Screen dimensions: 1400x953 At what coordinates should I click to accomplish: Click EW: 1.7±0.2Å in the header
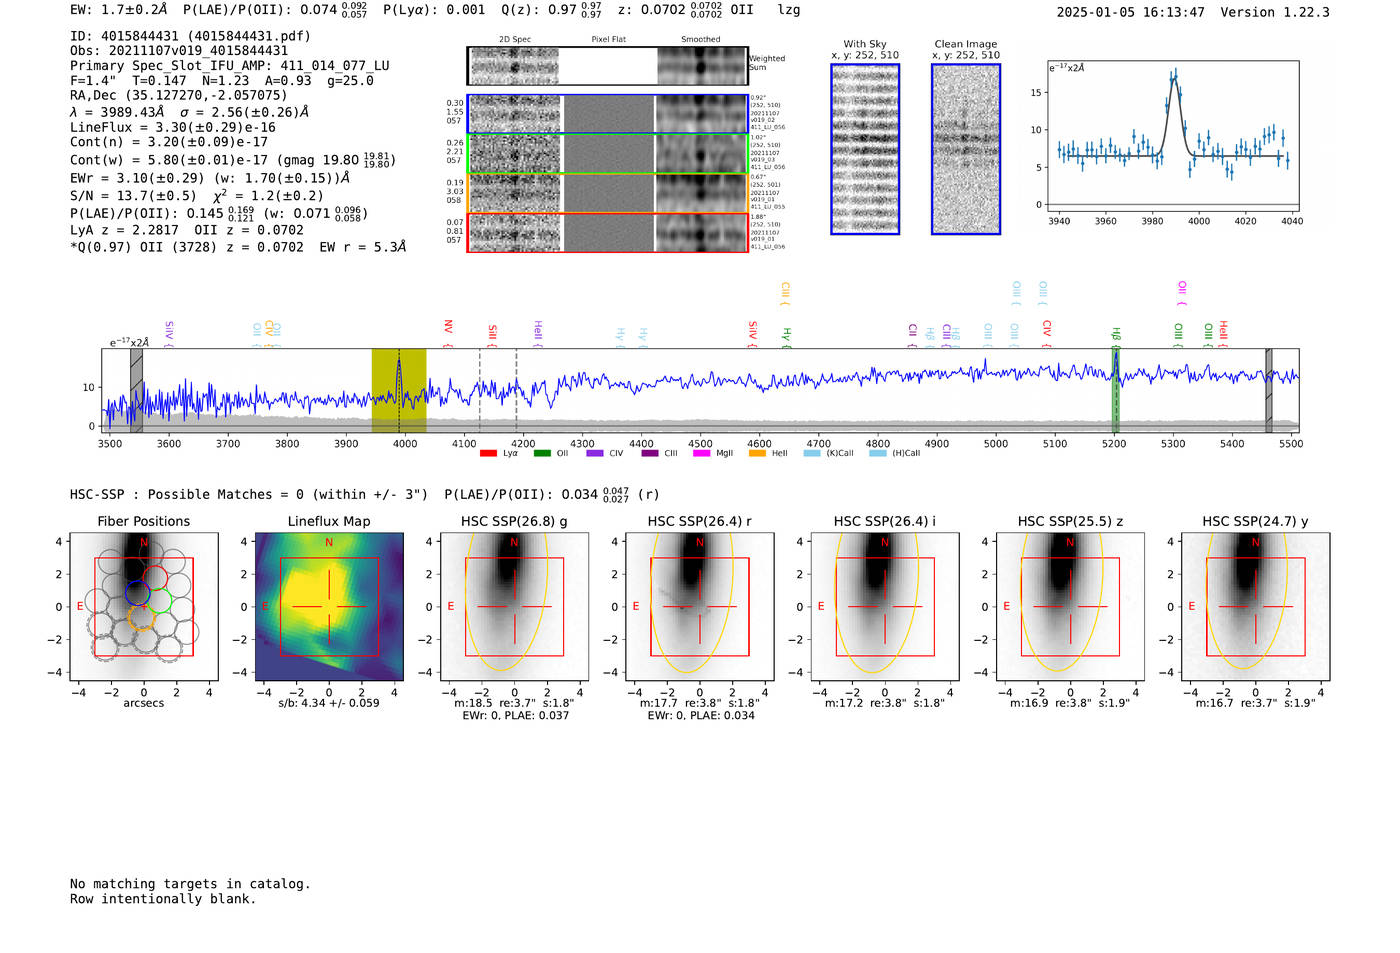pos(119,10)
